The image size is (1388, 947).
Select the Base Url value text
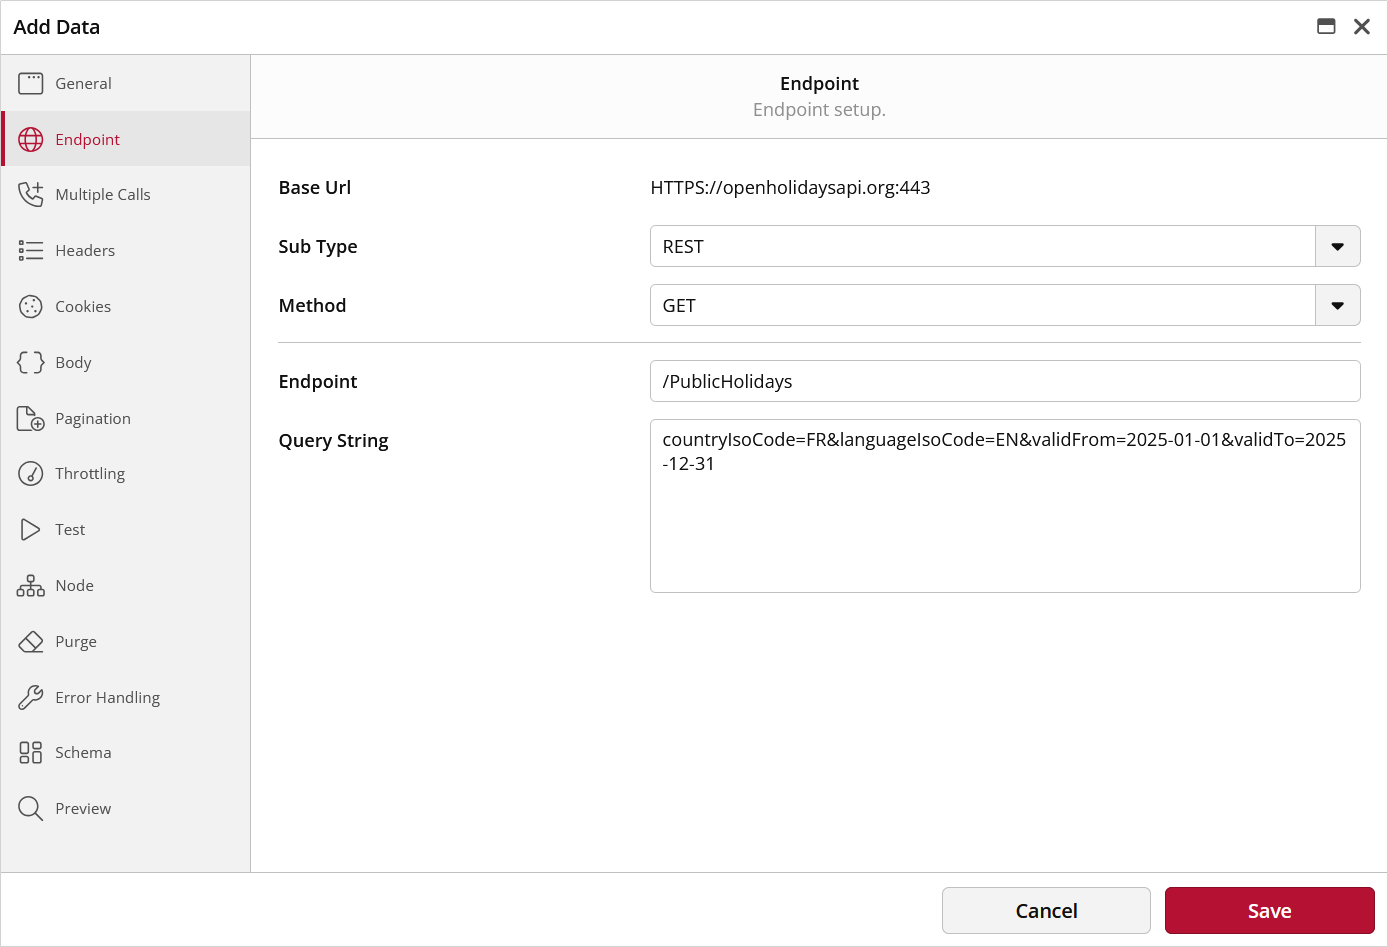point(790,187)
